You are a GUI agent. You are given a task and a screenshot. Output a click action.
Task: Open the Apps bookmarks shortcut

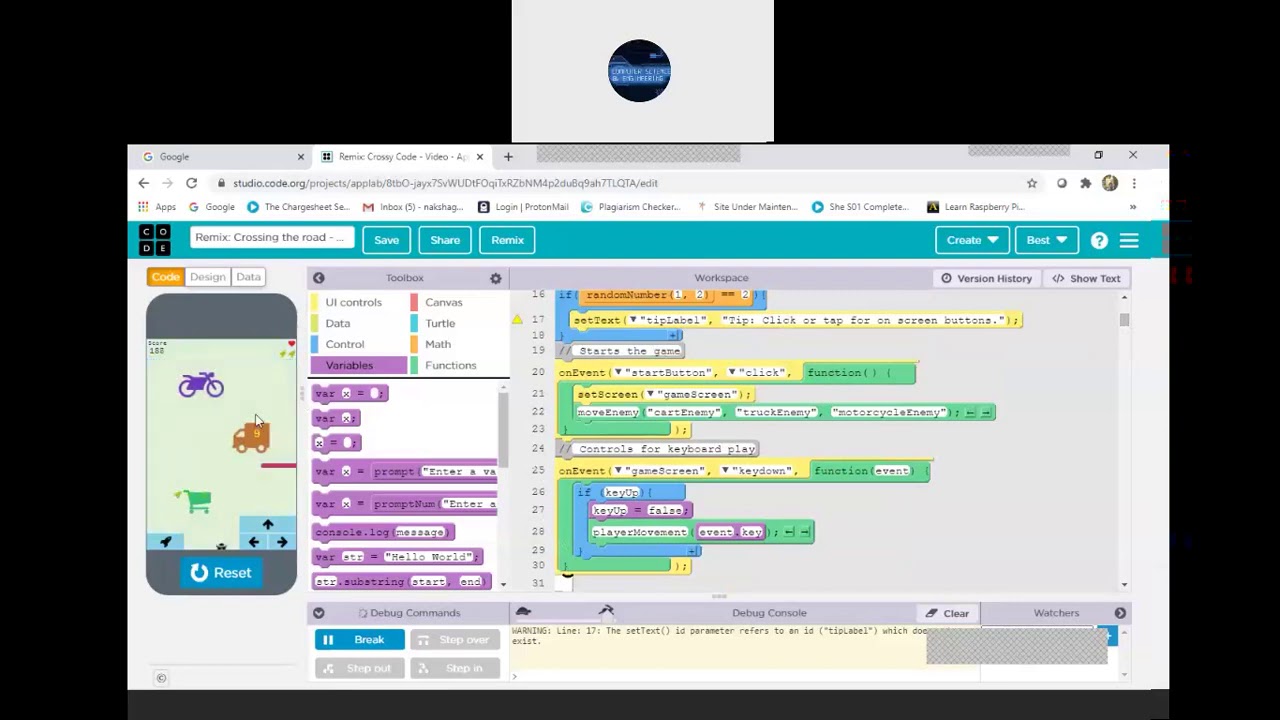pos(157,207)
